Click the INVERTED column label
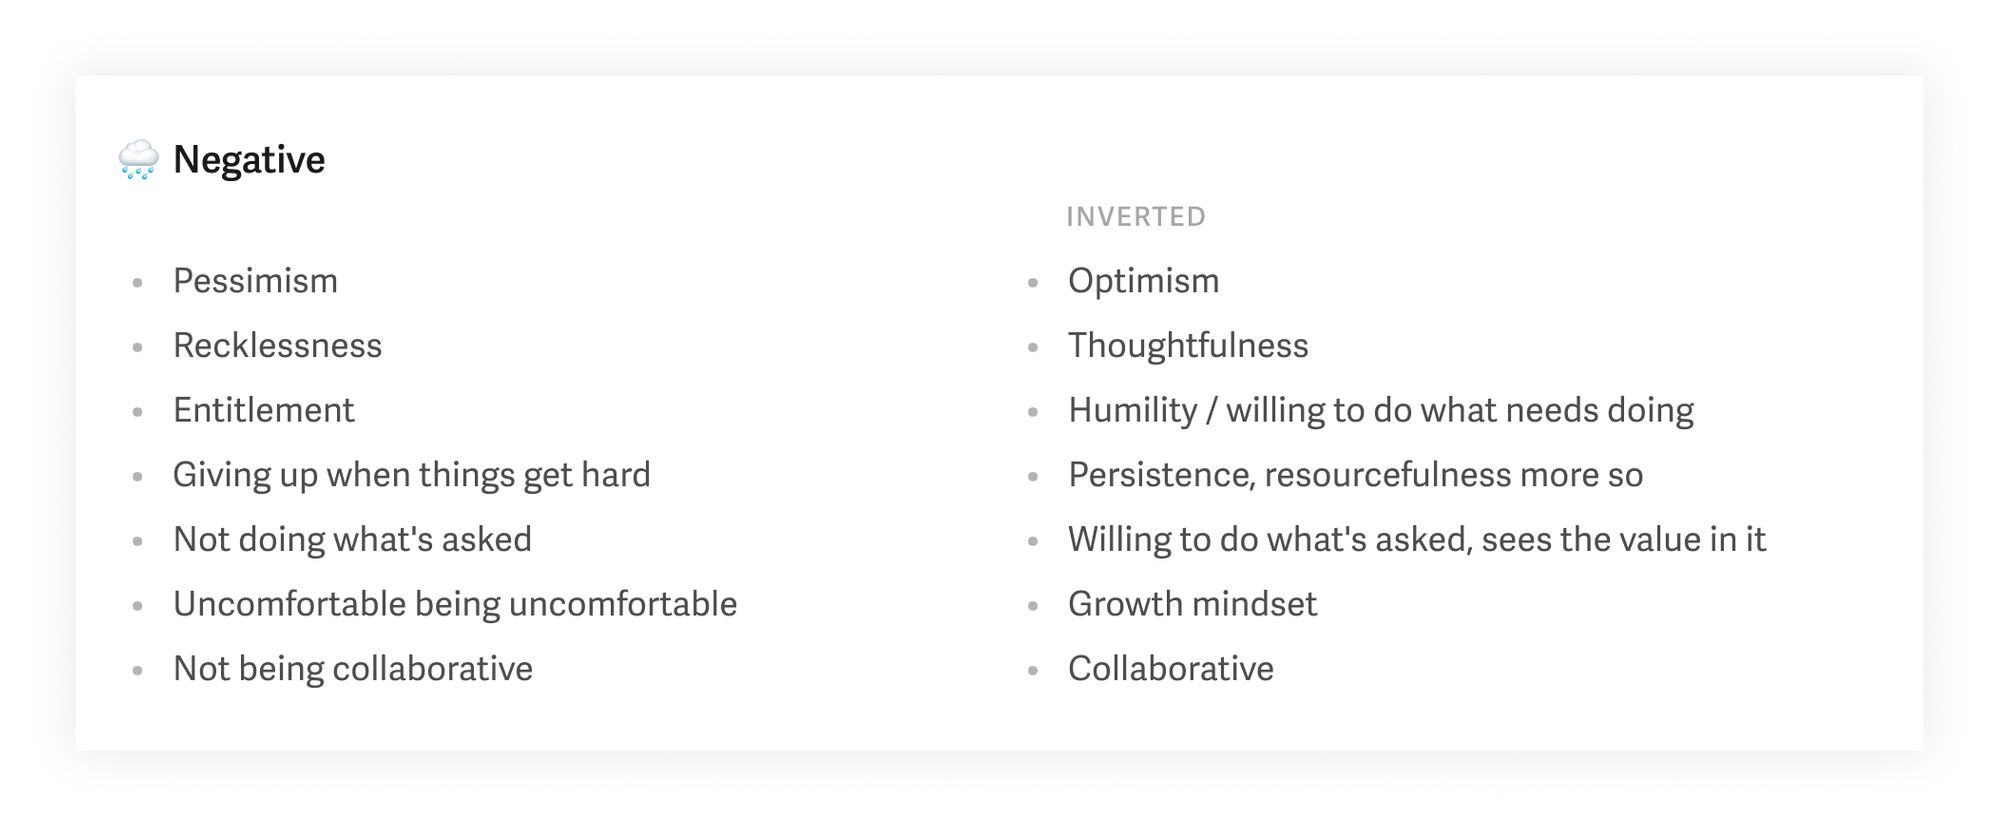Viewport: 2000px width, 827px height. coord(1136,217)
